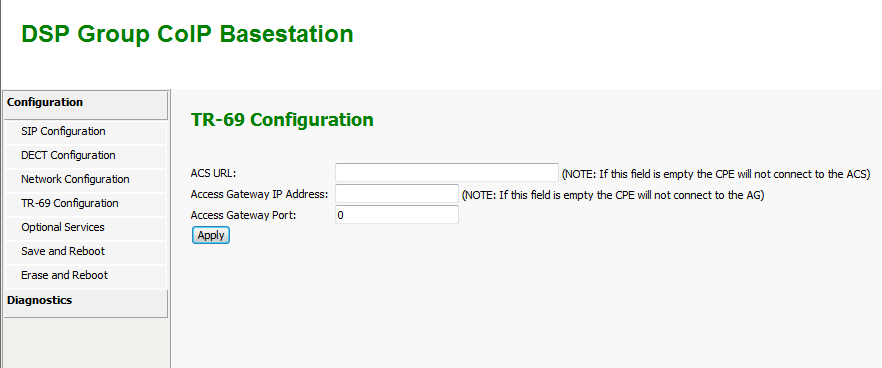Screen dimensions: 882x368
Task: Click the note about connecting to the AG
Action: 613,195
